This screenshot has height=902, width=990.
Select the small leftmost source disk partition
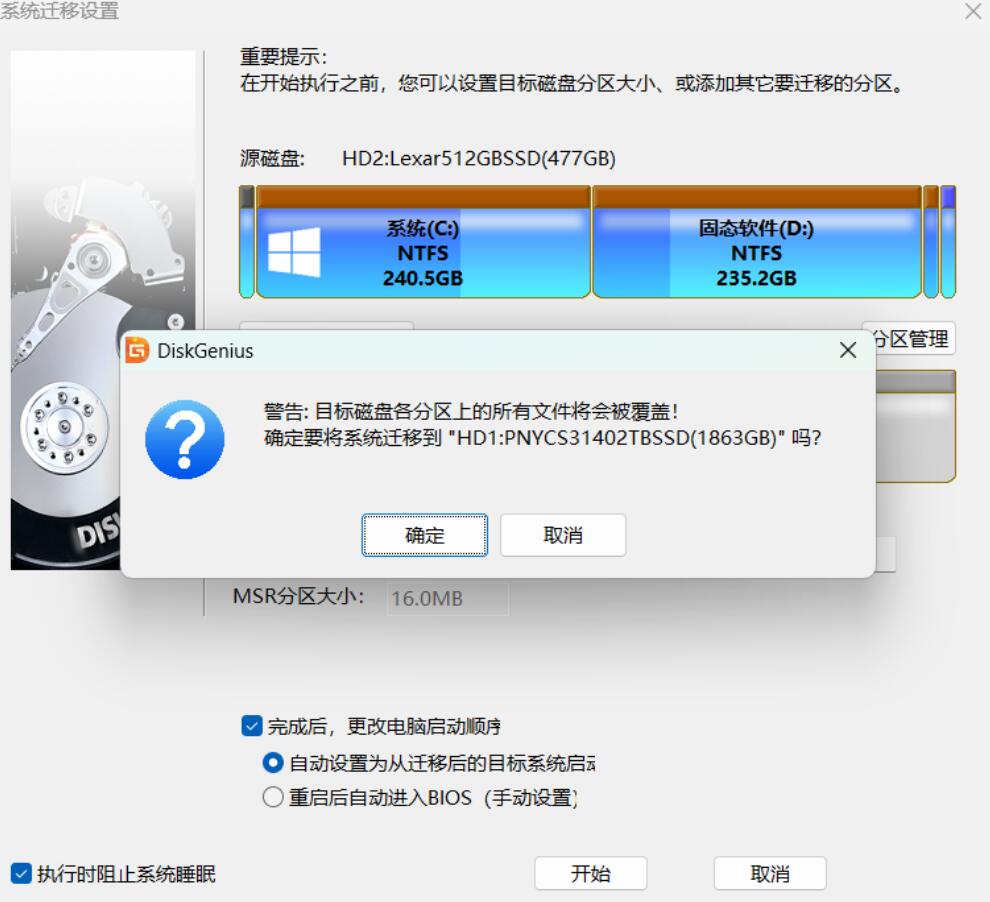(246, 243)
